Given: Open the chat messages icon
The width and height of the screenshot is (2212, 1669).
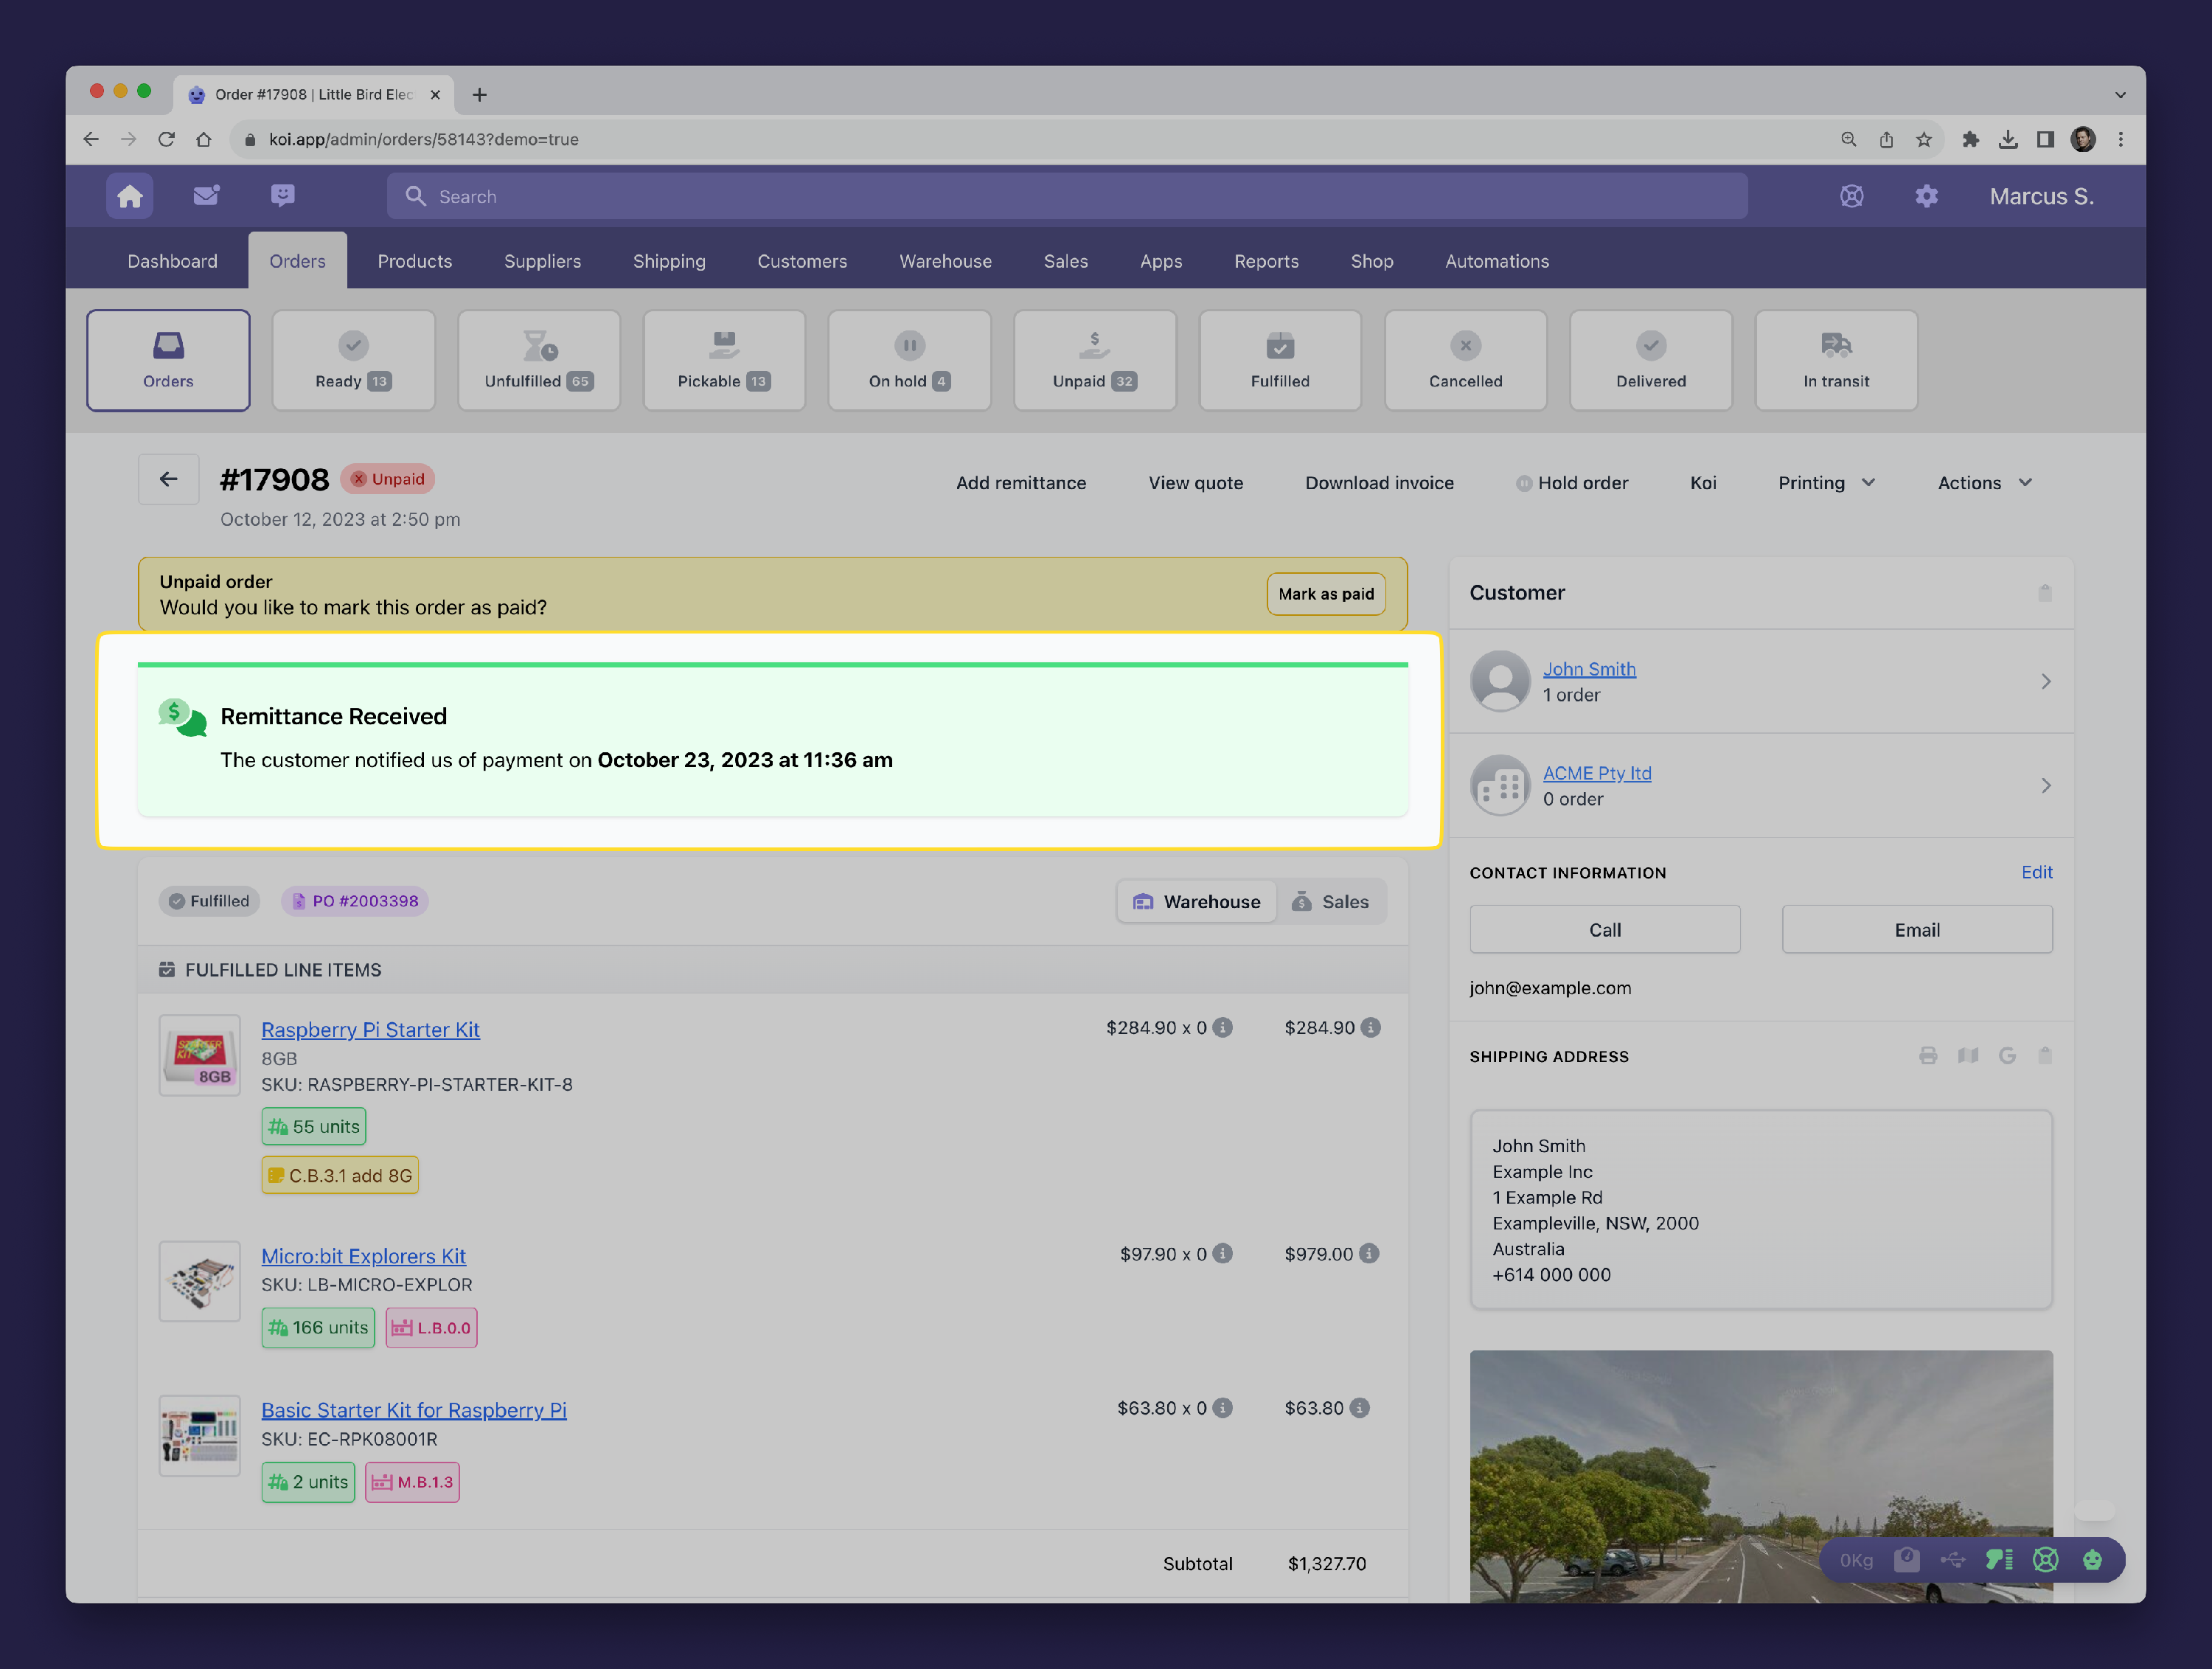Looking at the screenshot, I should (x=282, y=196).
